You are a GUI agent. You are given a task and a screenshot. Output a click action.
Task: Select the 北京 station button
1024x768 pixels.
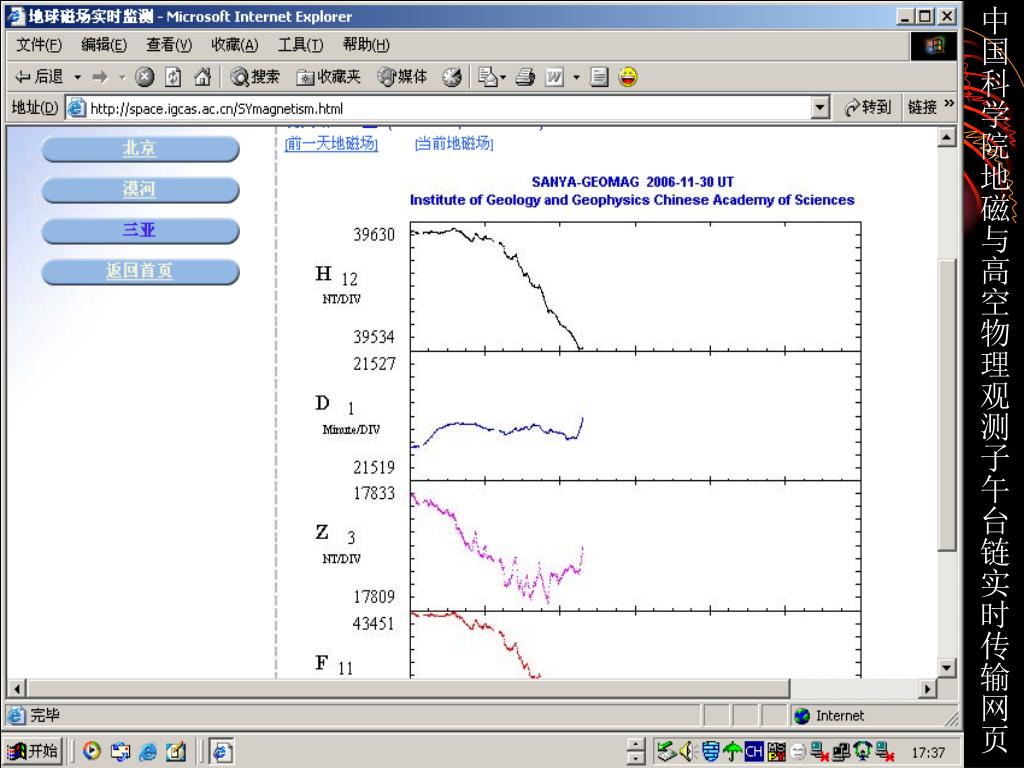point(140,148)
